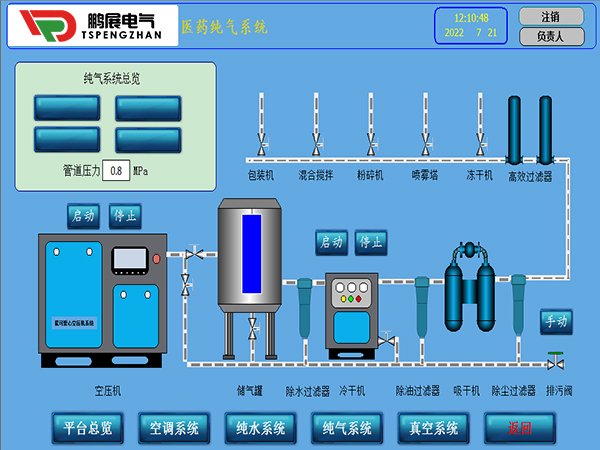Click the valve above the 包装机 label

(261, 148)
